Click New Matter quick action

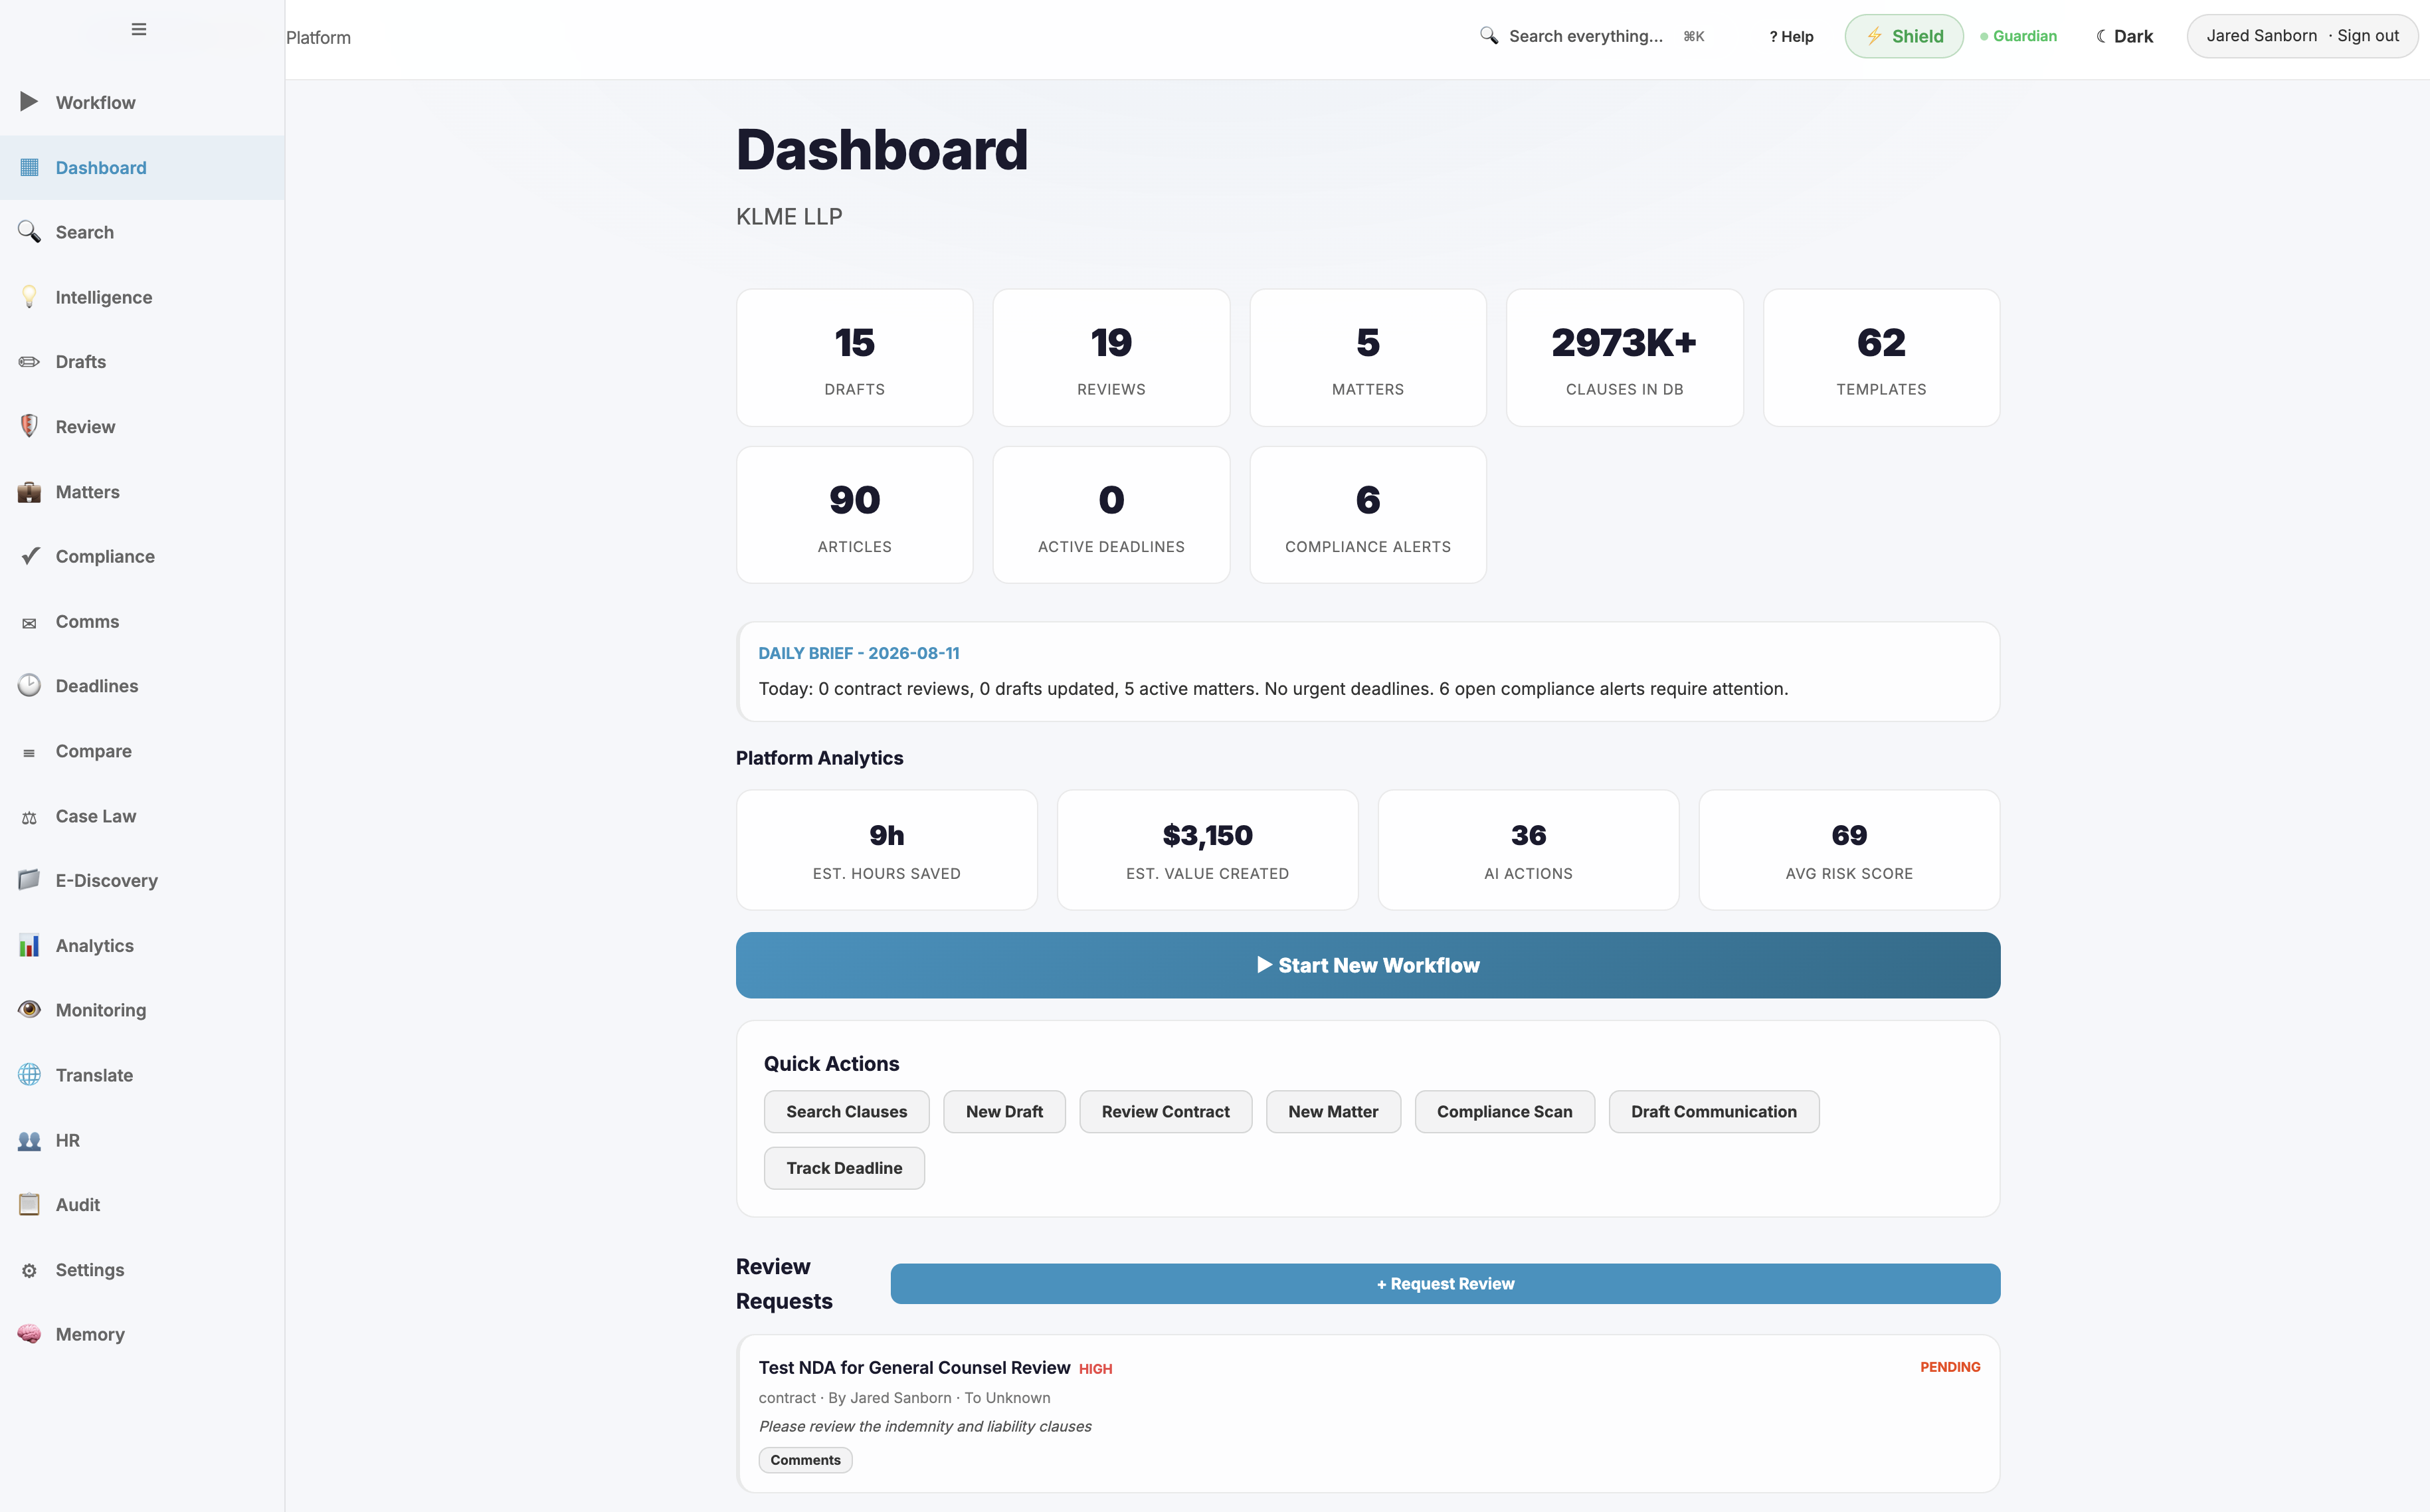click(x=1333, y=1111)
